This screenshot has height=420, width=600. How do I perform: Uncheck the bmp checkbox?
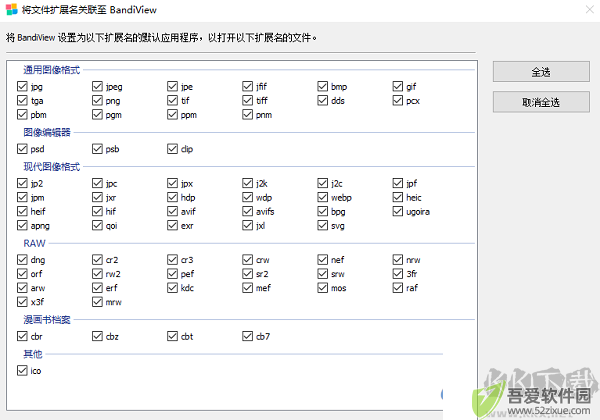pos(323,86)
